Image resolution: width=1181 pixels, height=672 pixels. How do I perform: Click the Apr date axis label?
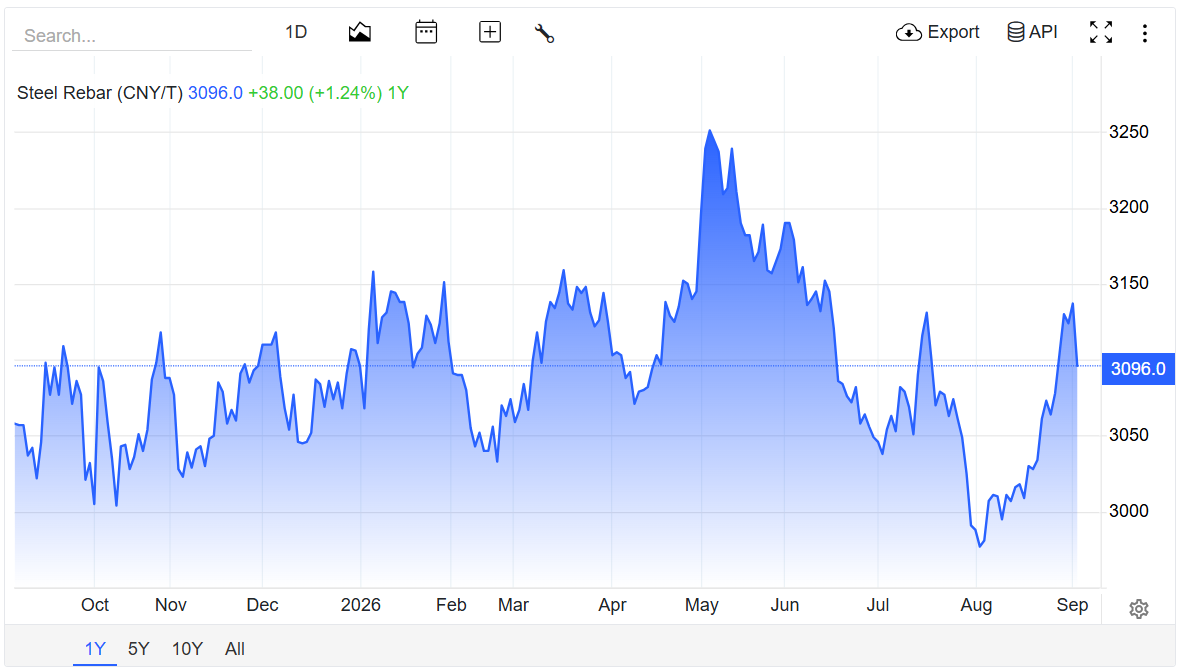(x=612, y=605)
